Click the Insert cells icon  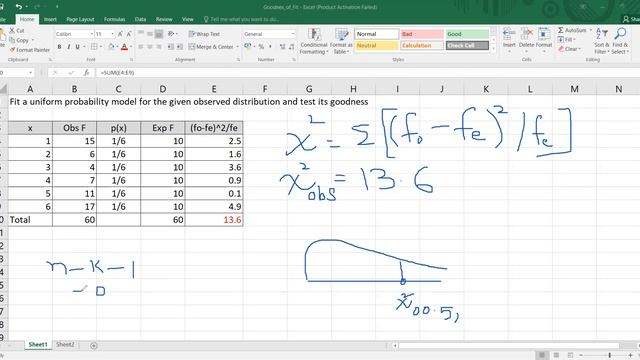tap(509, 34)
